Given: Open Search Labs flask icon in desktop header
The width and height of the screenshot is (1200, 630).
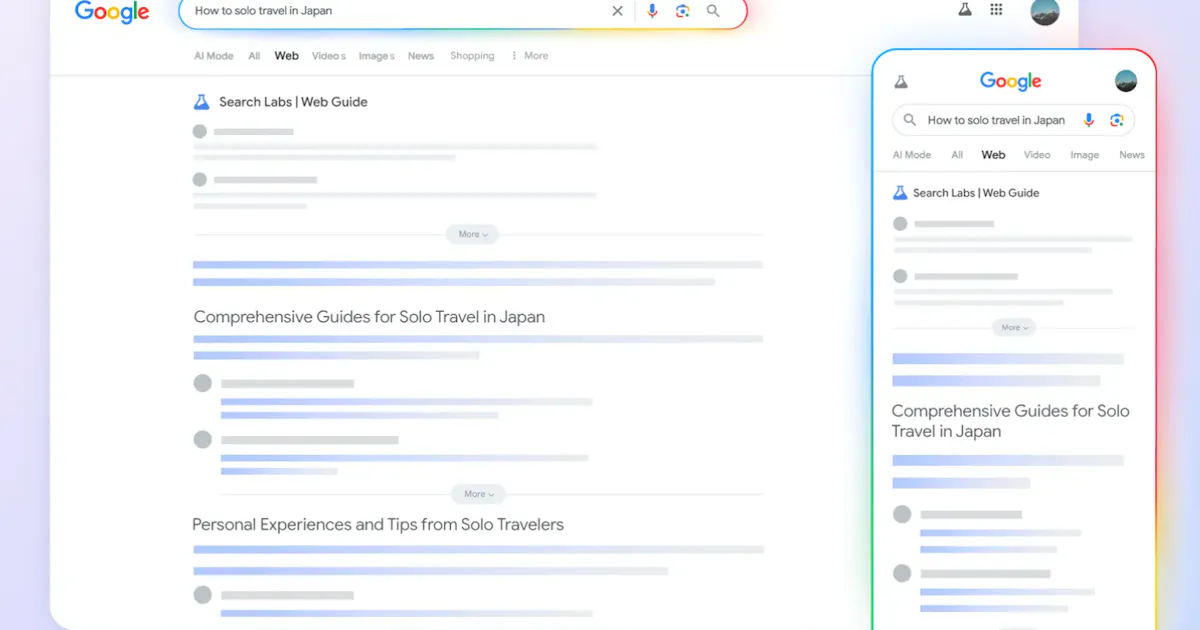Looking at the screenshot, I should point(965,9).
